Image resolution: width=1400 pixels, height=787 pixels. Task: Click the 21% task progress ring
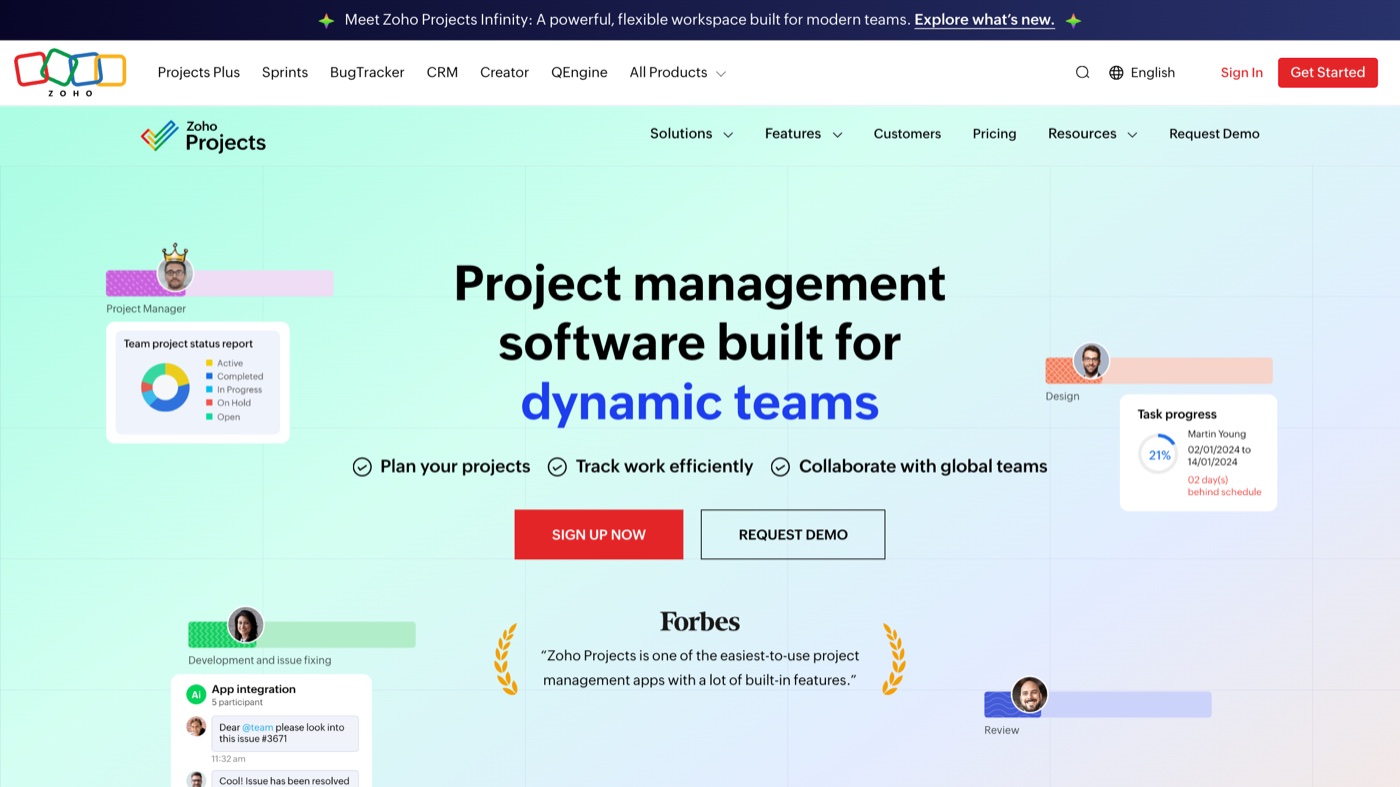click(1159, 455)
